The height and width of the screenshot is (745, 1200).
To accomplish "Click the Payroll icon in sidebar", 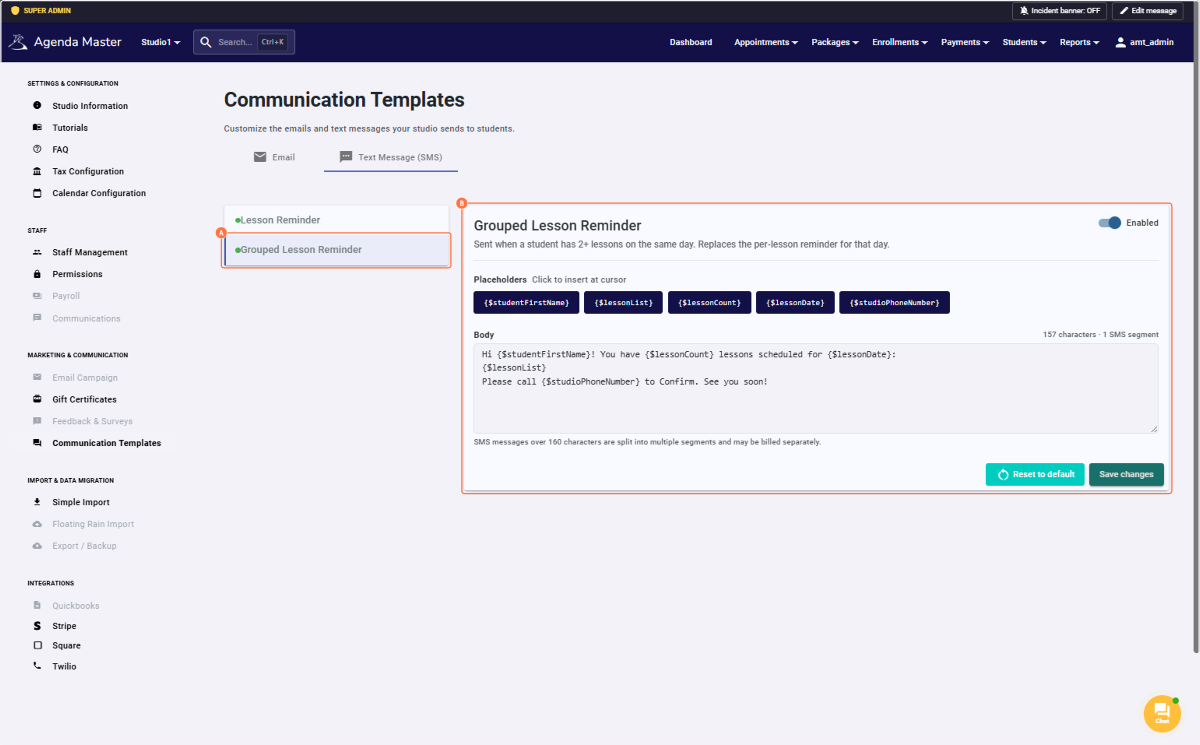I will tap(37, 296).
